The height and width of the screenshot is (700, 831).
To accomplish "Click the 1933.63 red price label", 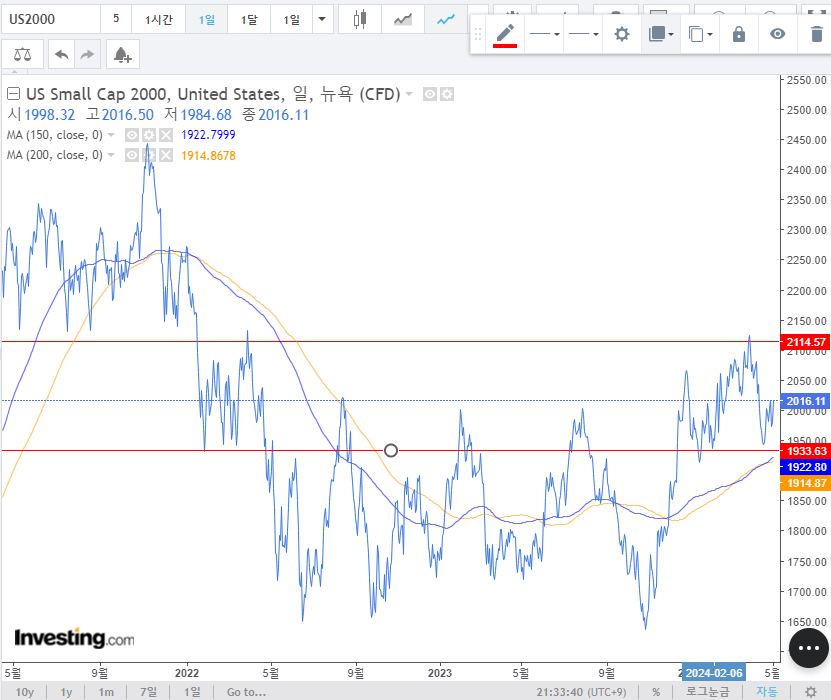I will click(806, 451).
